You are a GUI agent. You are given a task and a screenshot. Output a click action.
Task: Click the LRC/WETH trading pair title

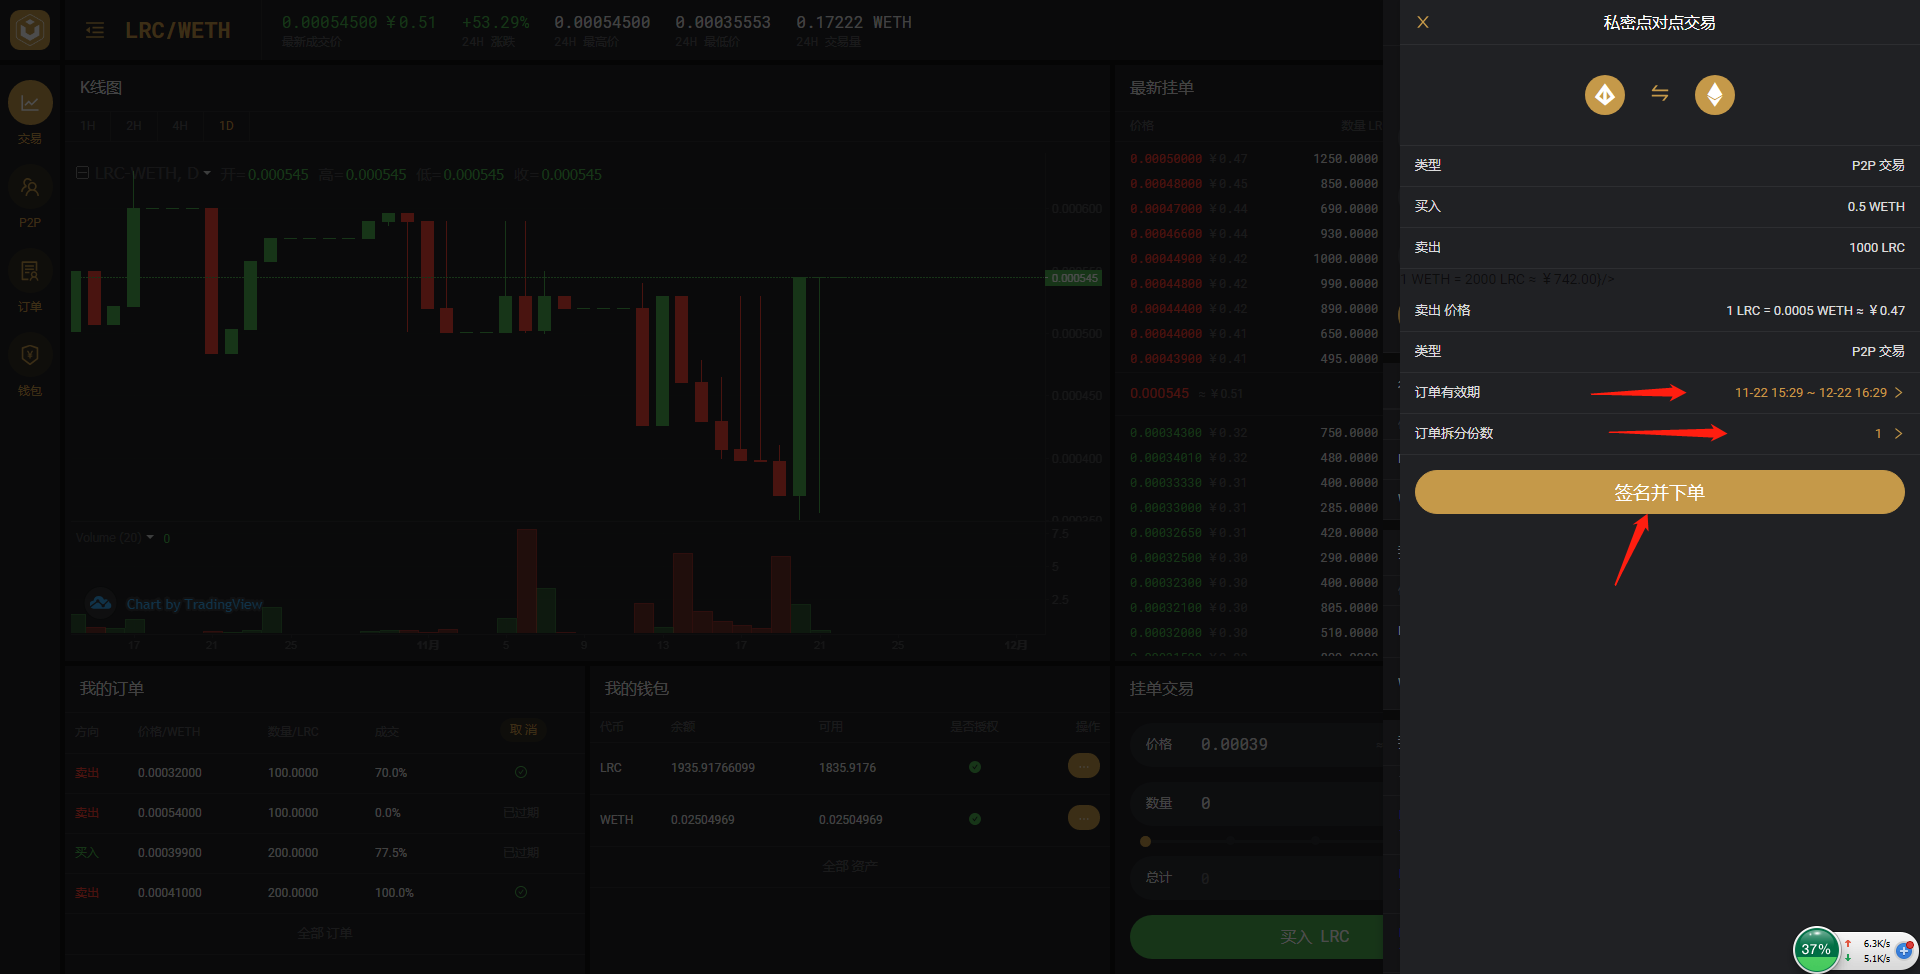(x=178, y=31)
